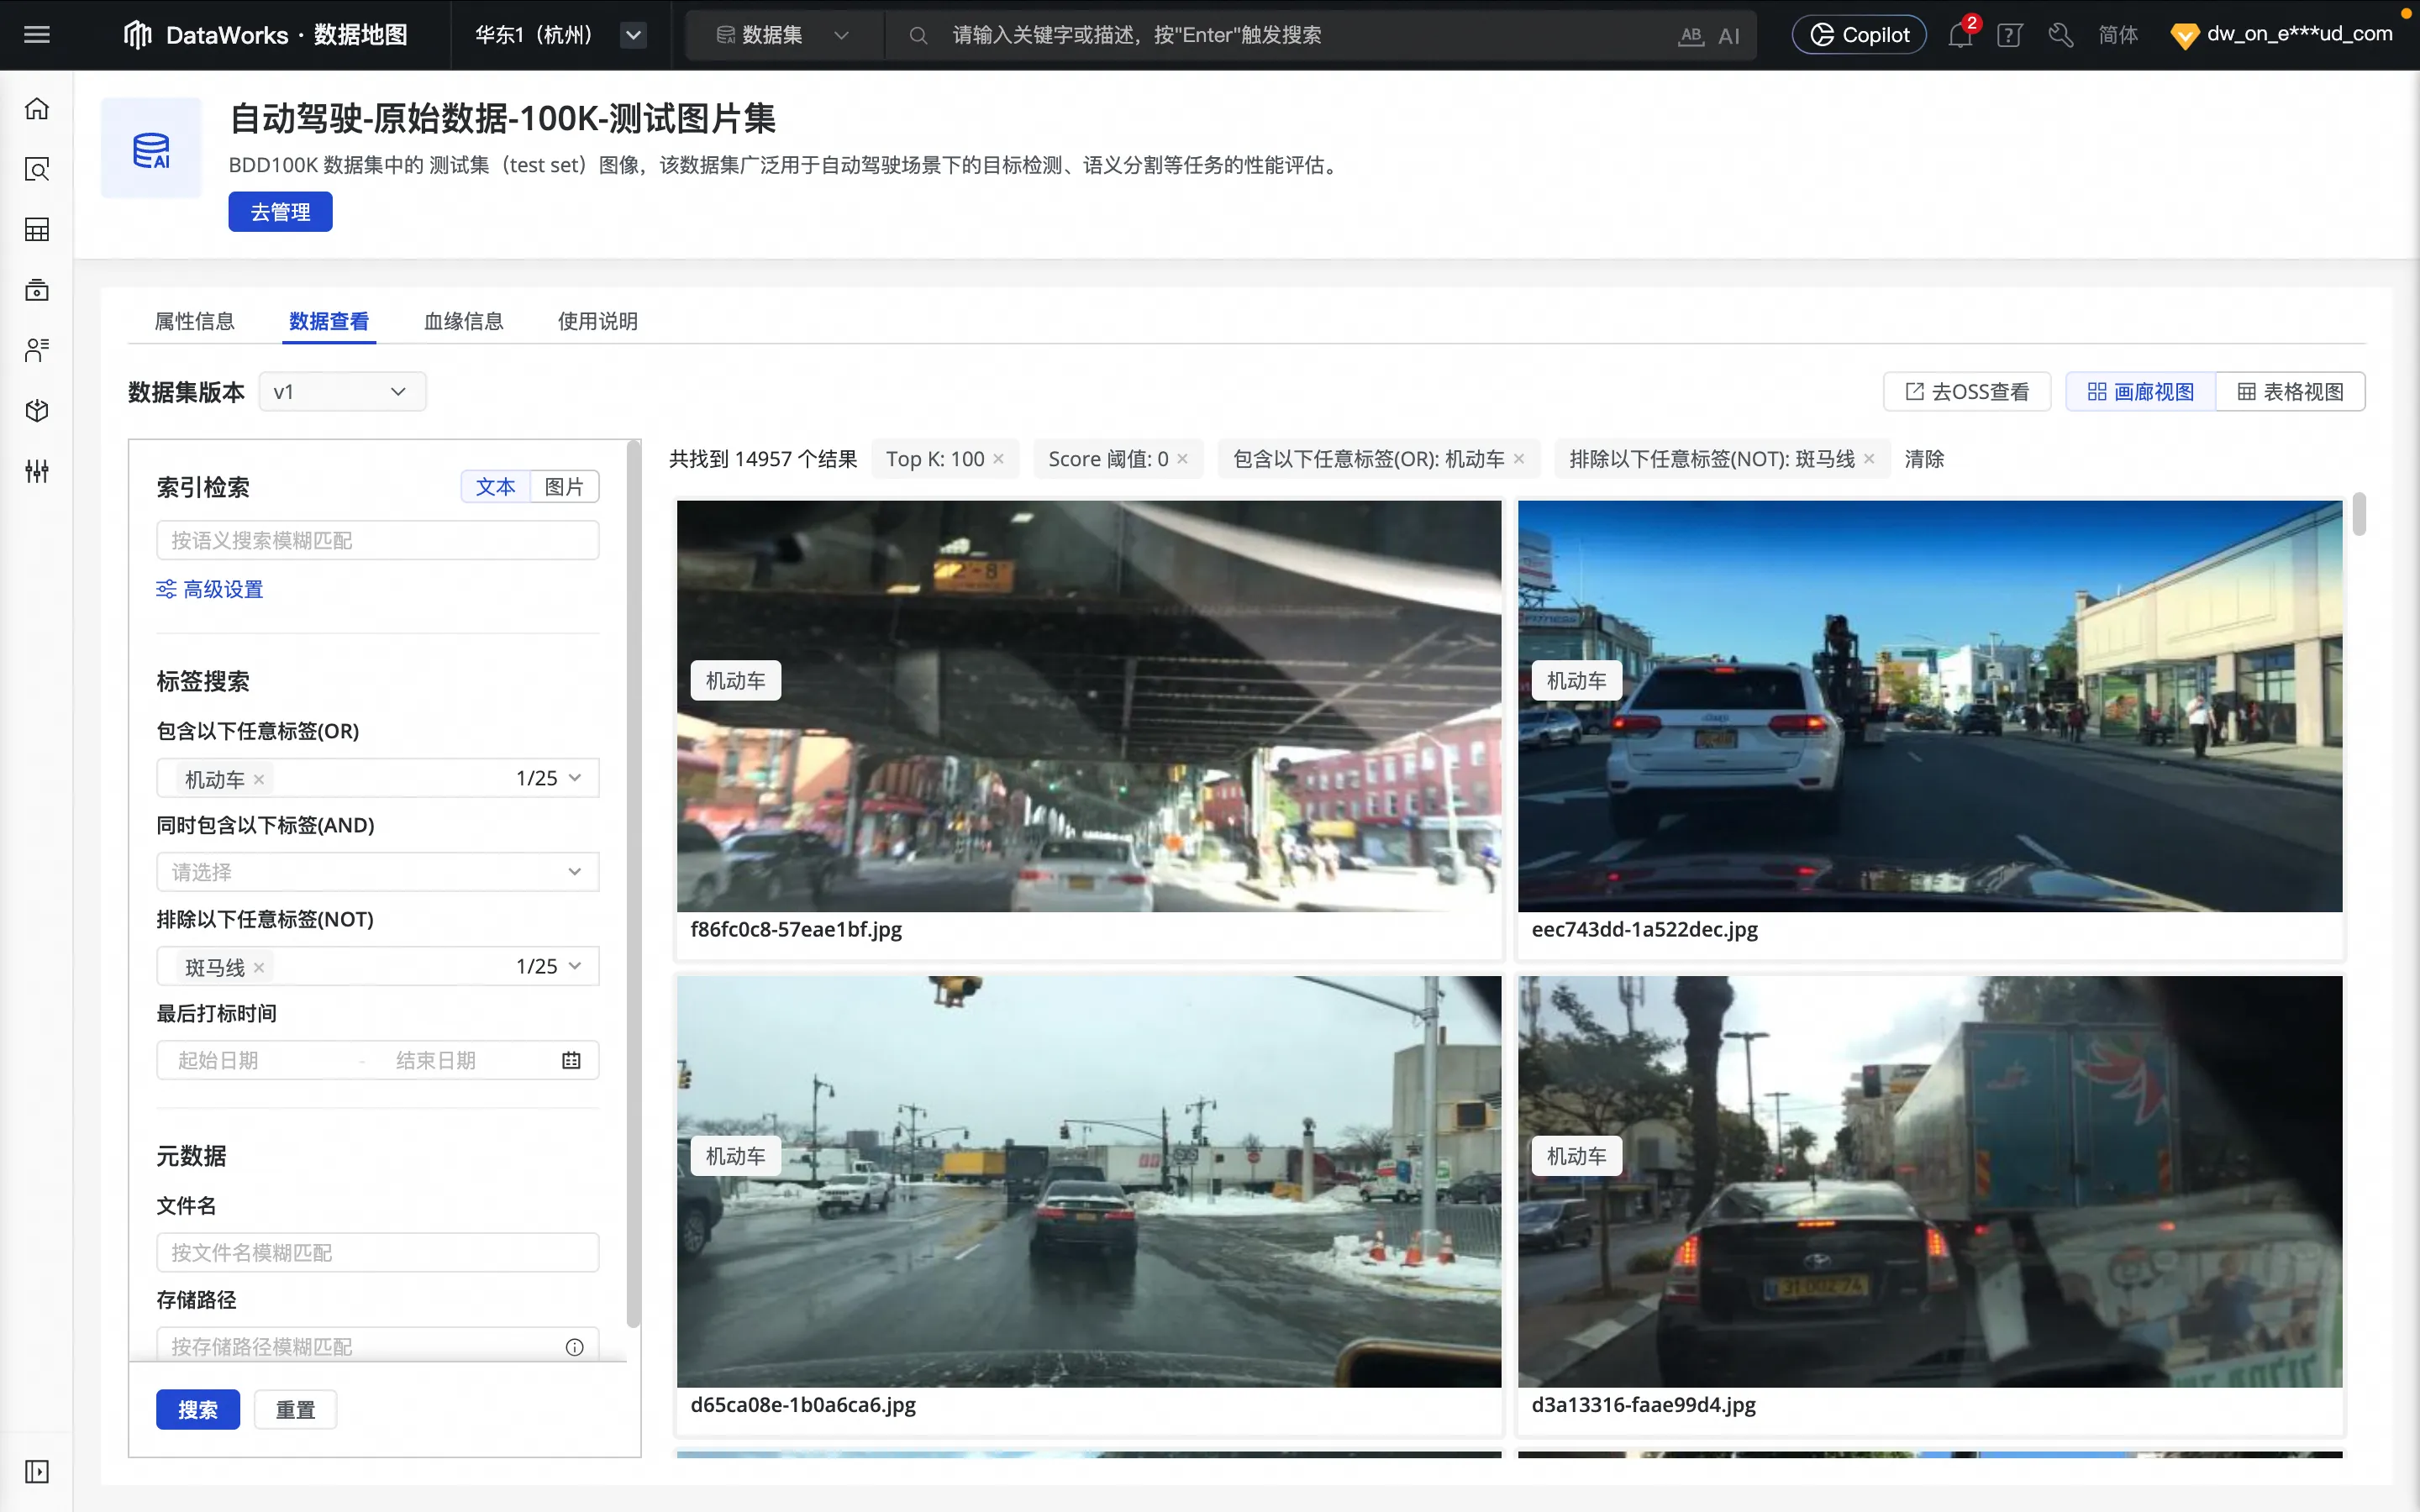The image size is (2420, 1512).
Task: Select the configuration sliders icon in the sidebar
Action: tap(36, 471)
